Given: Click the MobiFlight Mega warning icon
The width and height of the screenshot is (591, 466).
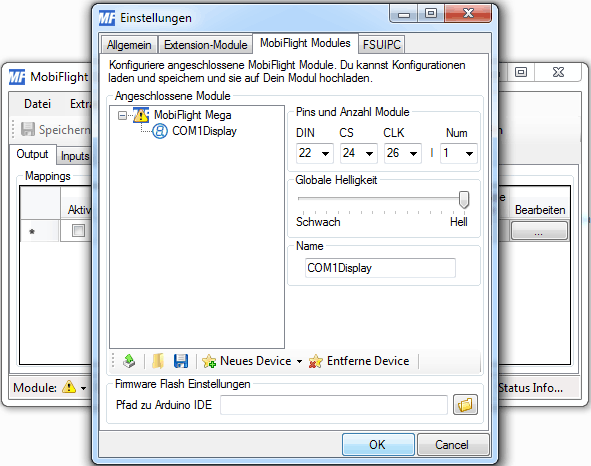Looking at the screenshot, I should pos(141,115).
